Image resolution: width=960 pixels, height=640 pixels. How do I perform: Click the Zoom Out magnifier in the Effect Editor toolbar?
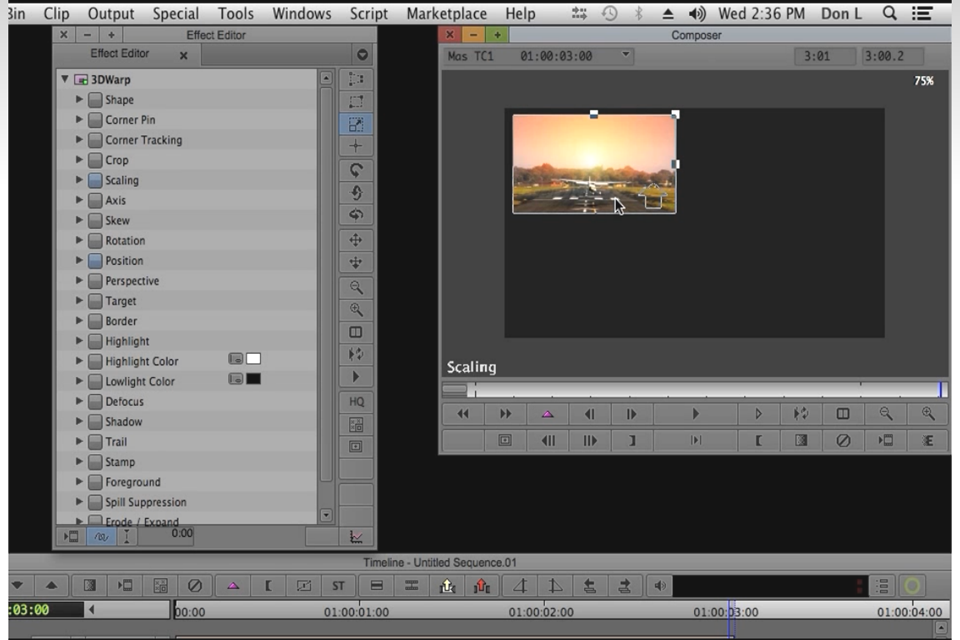[x=356, y=287]
